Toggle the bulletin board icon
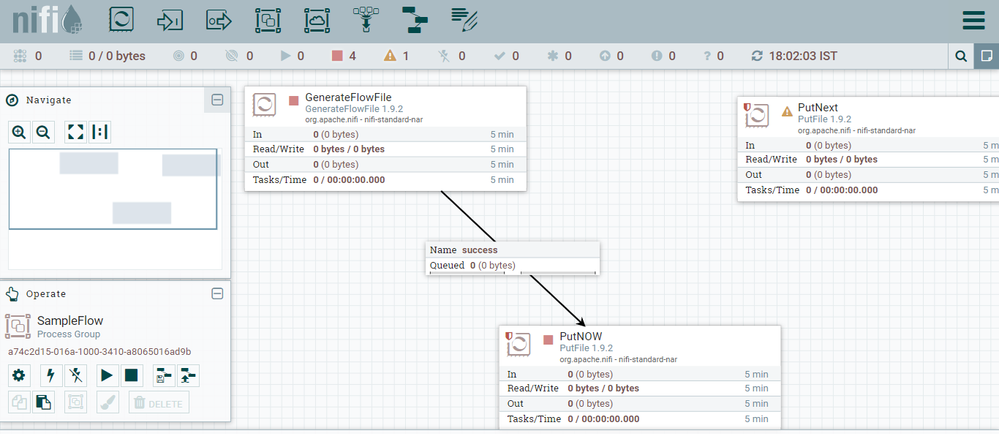 point(986,56)
